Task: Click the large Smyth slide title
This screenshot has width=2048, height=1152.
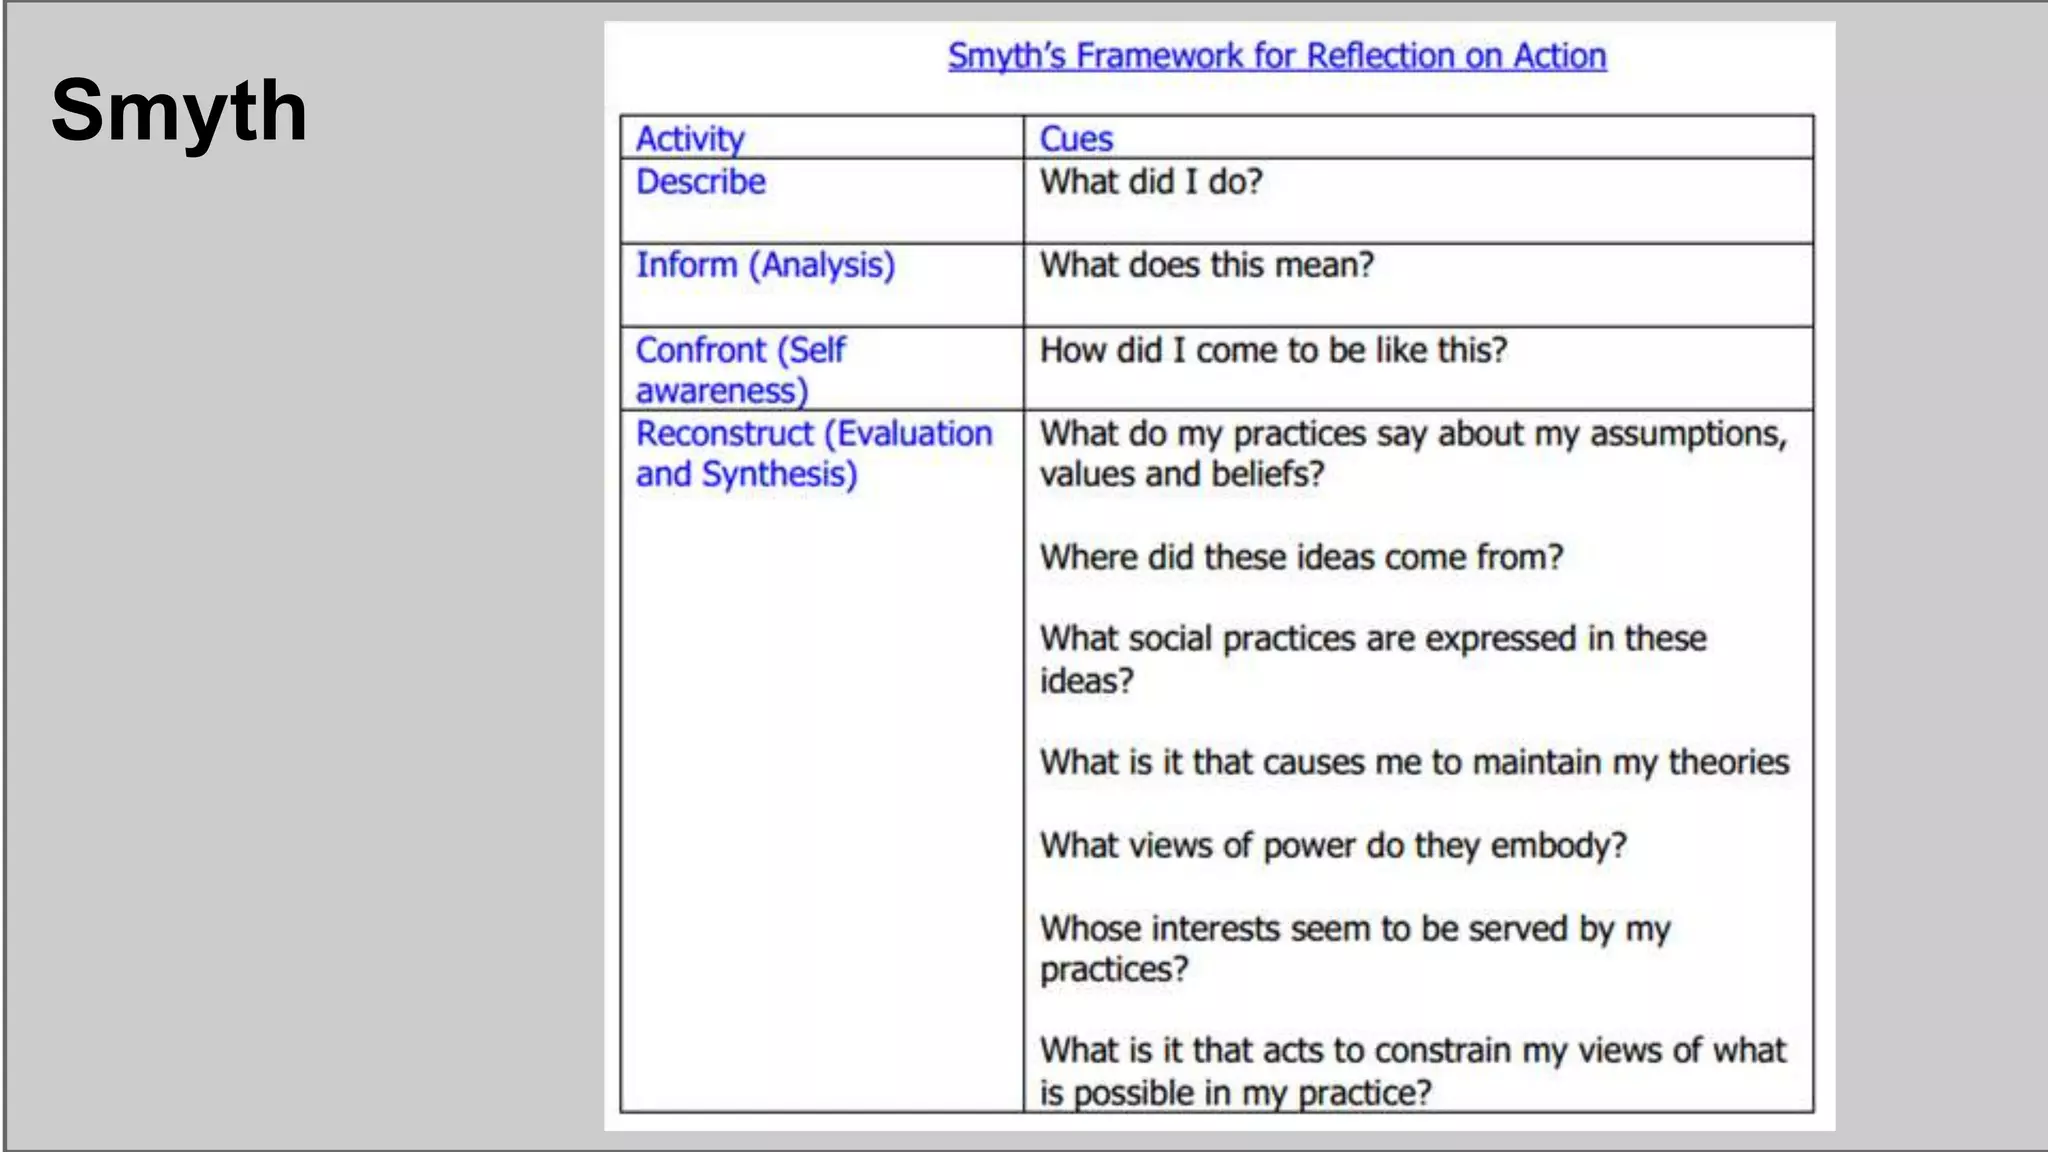Action: click(179, 111)
